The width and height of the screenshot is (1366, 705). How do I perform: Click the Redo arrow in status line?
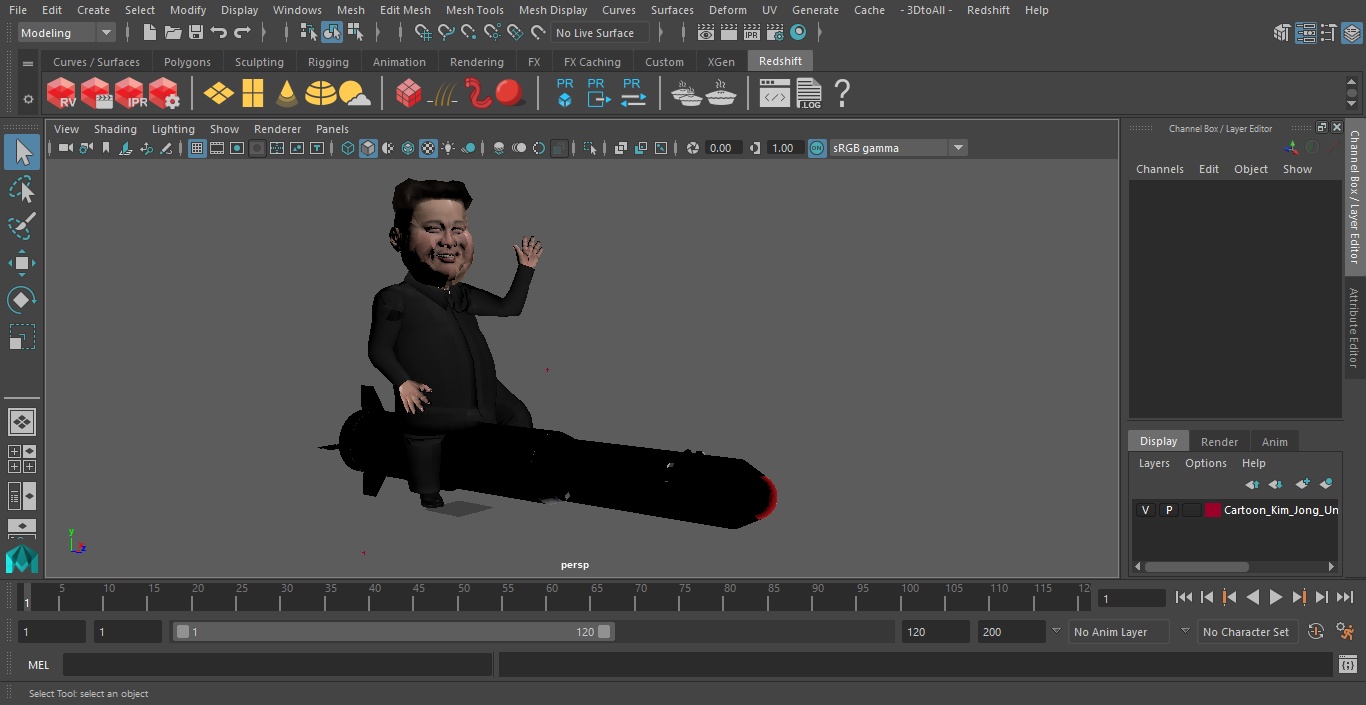click(x=242, y=33)
